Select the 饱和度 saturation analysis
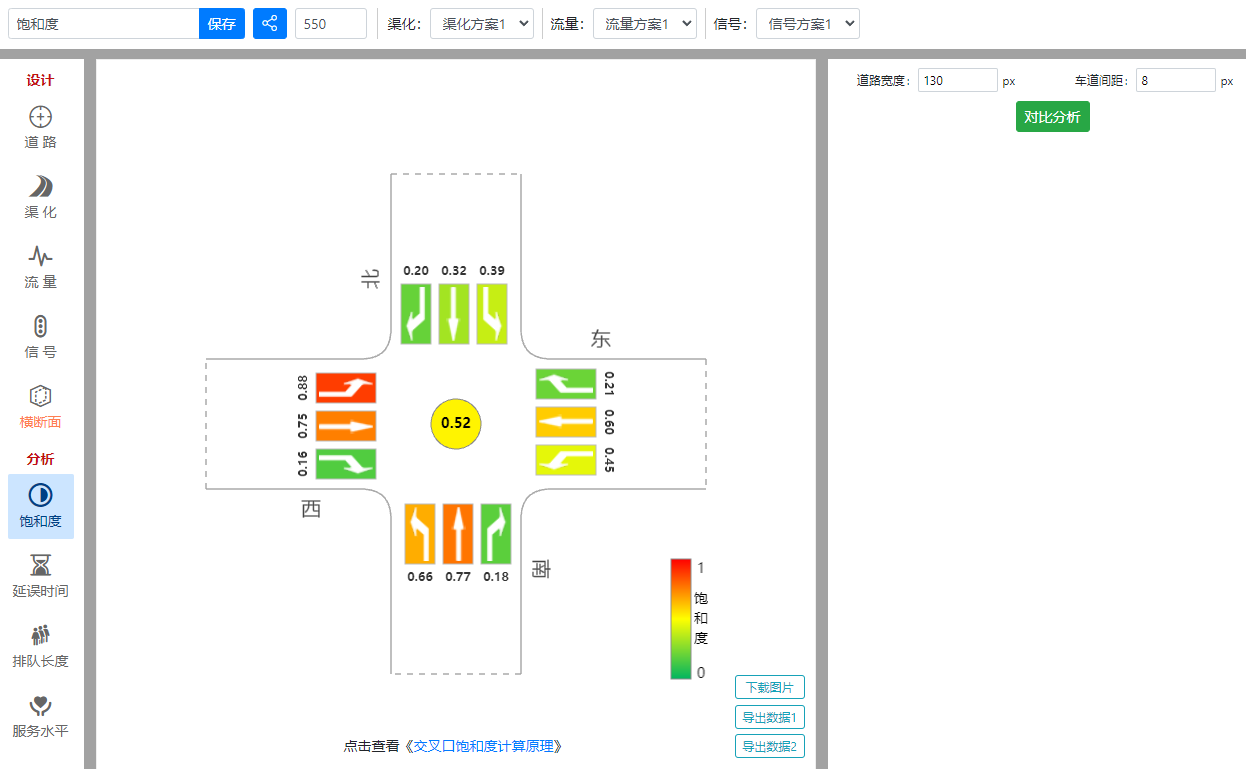Image resolution: width=1246 pixels, height=769 pixels. (x=41, y=507)
